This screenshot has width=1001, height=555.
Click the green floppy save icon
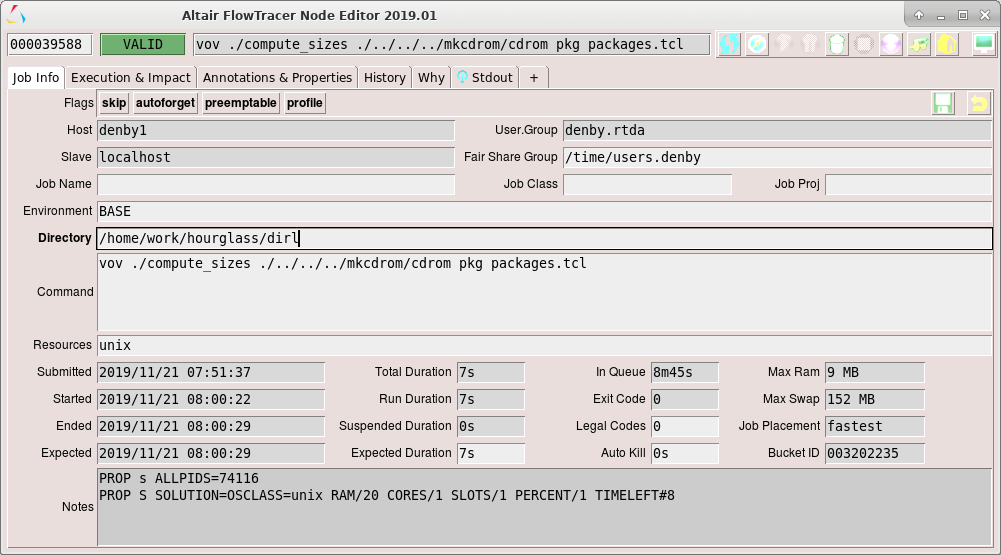[x=943, y=103]
